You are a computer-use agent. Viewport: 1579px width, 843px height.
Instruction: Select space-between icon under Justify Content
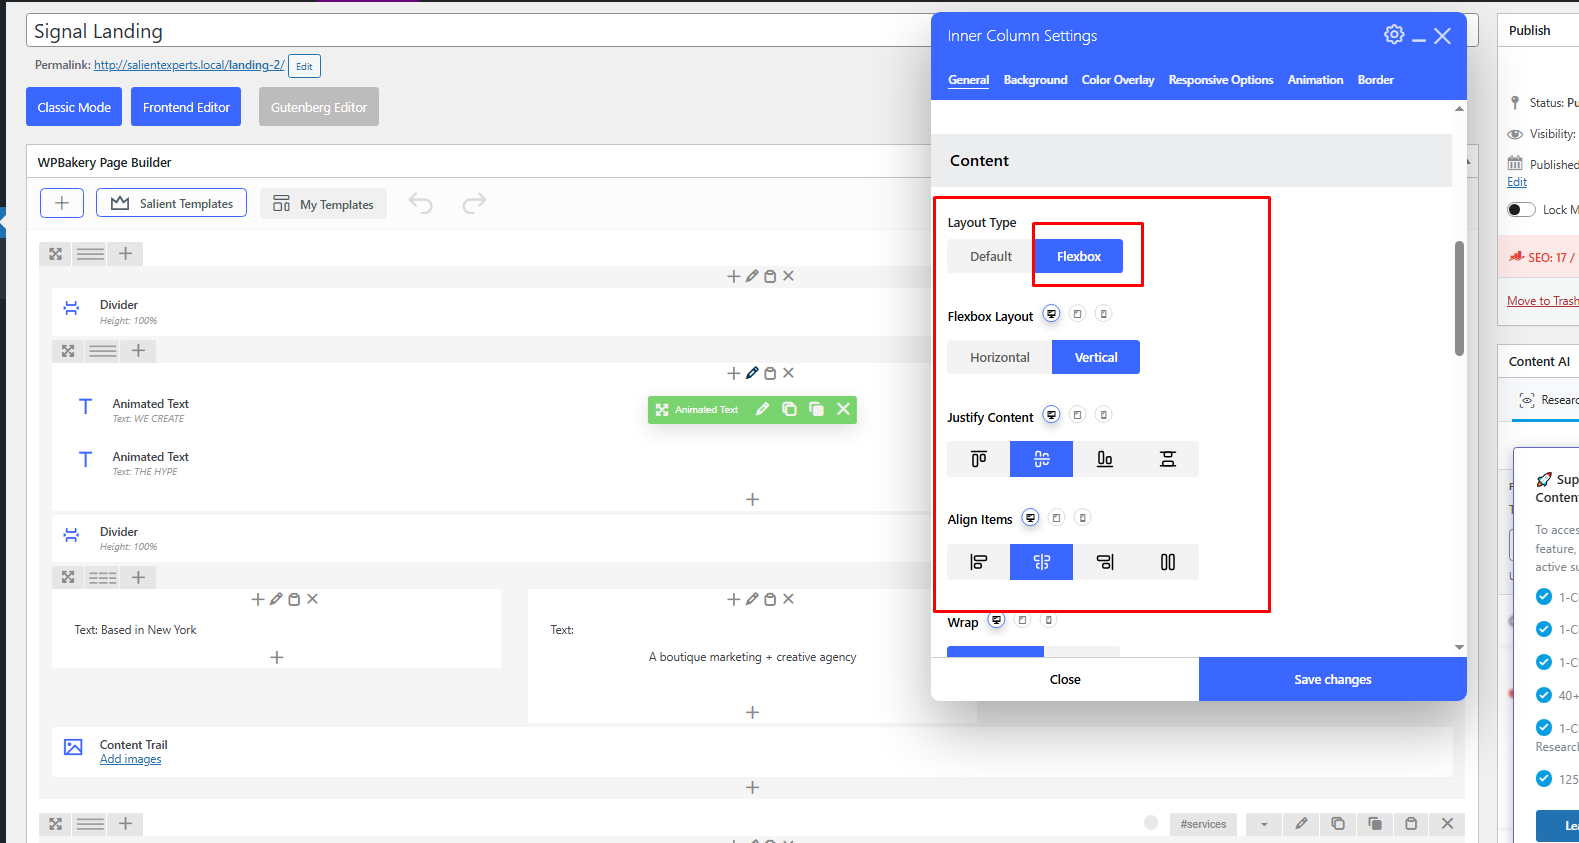coord(1167,459)
